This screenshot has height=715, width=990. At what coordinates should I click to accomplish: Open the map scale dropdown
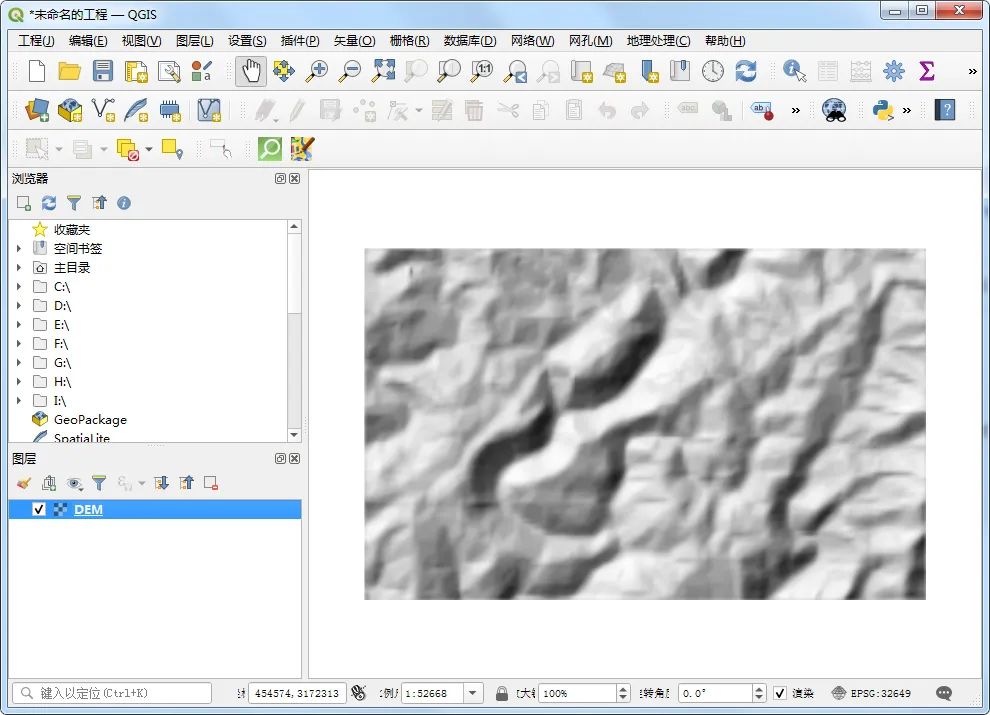473,693
